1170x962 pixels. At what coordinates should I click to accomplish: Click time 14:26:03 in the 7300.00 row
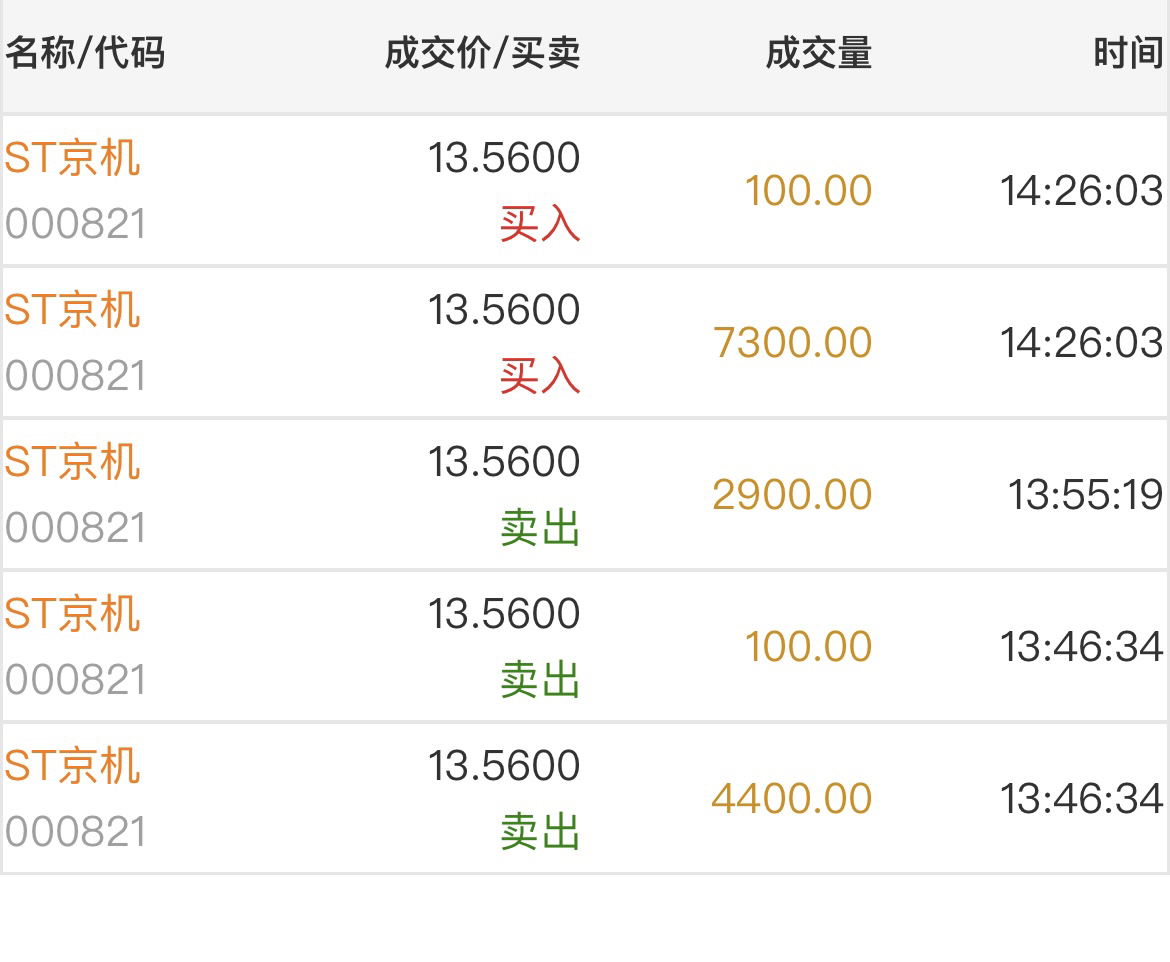click(x=1081, y=343)
